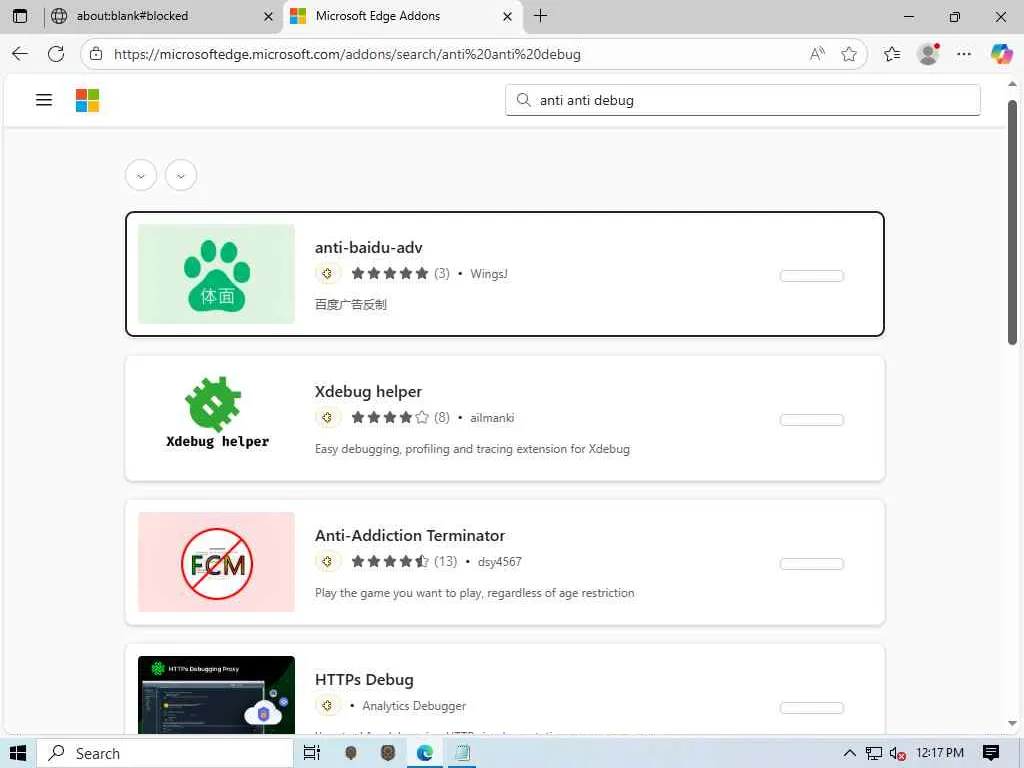Click Get button for Anti-Addiction Terminator
This screenshot has width=1024, height=768.
click(x=812, y=564)
